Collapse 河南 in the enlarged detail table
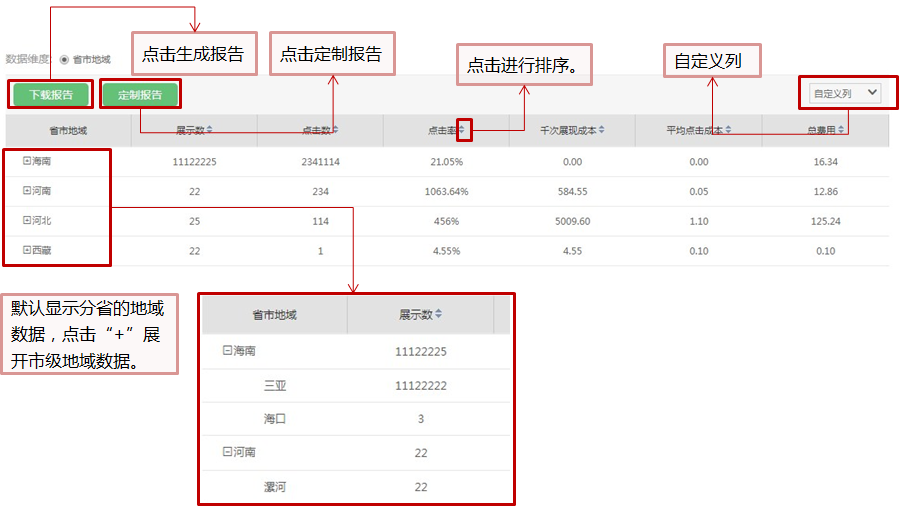Image resolution: width=906 pixels, height=512 pixels. pos(227,452)
